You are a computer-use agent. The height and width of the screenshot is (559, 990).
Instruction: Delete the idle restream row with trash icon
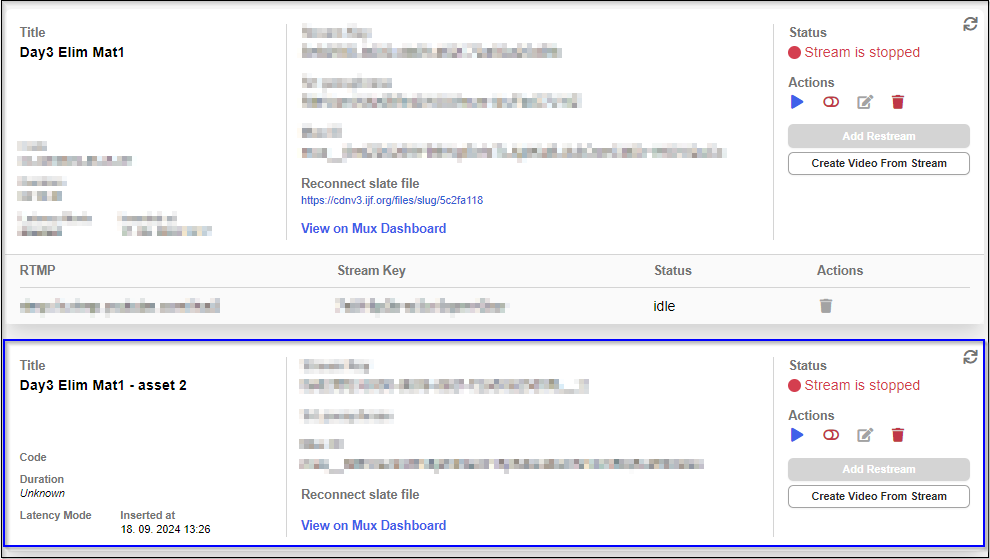tap(826, 306)
